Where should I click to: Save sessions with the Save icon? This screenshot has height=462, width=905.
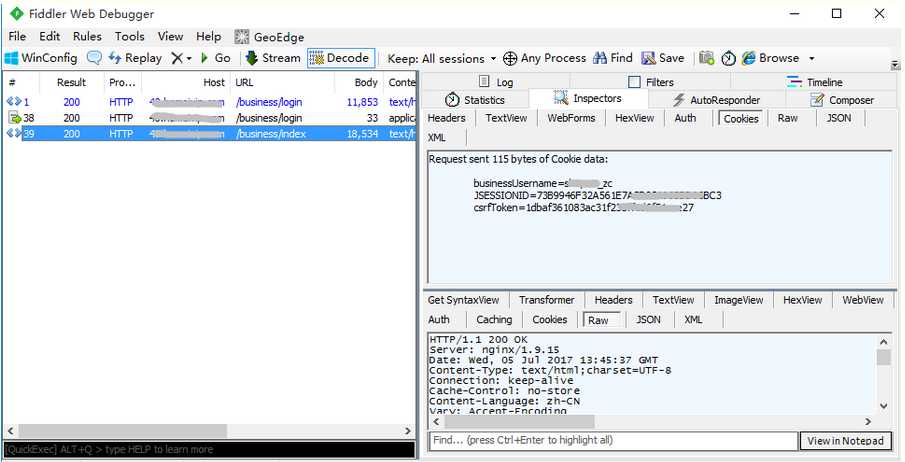(648, 58)
